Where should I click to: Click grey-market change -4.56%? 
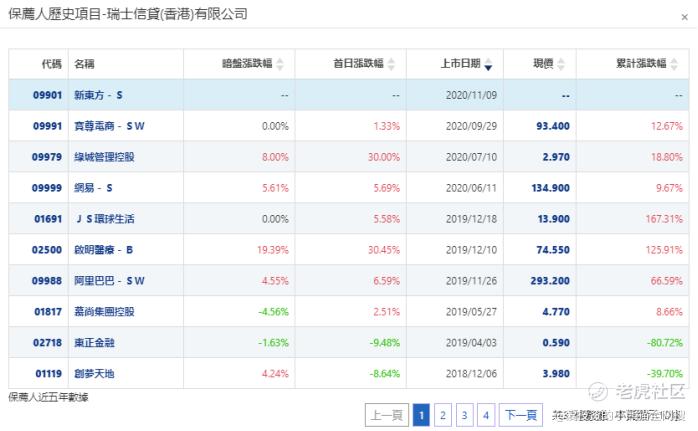pyautogui.click(x=273, y=312)
